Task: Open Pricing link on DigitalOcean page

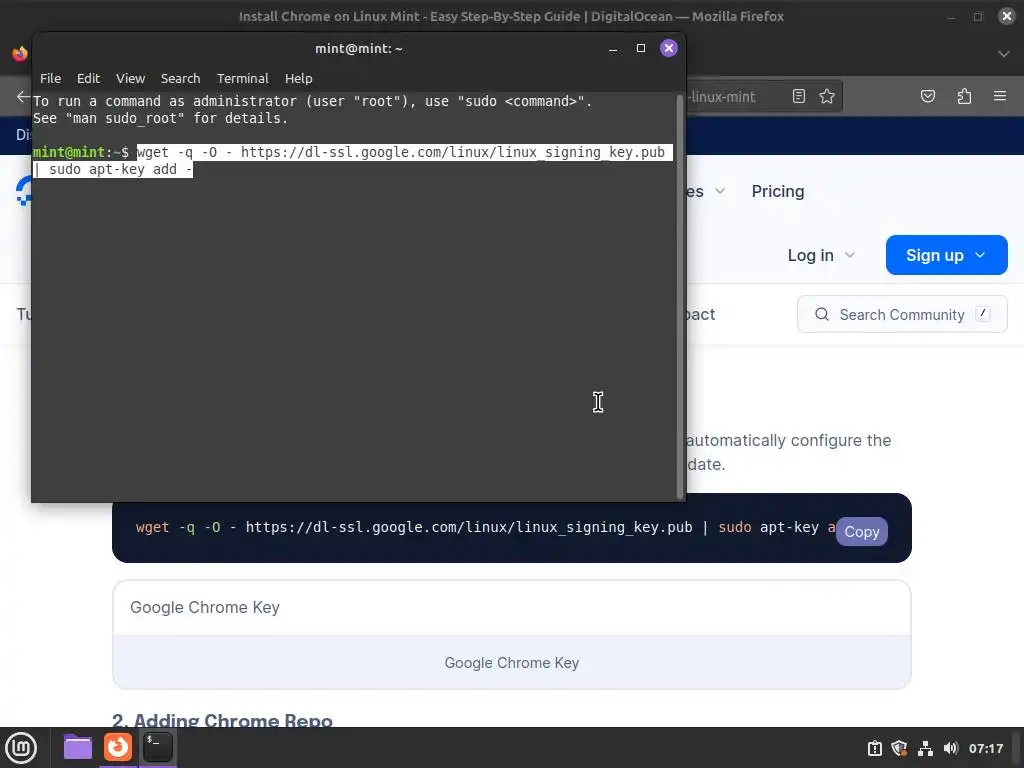Action: 778,191
